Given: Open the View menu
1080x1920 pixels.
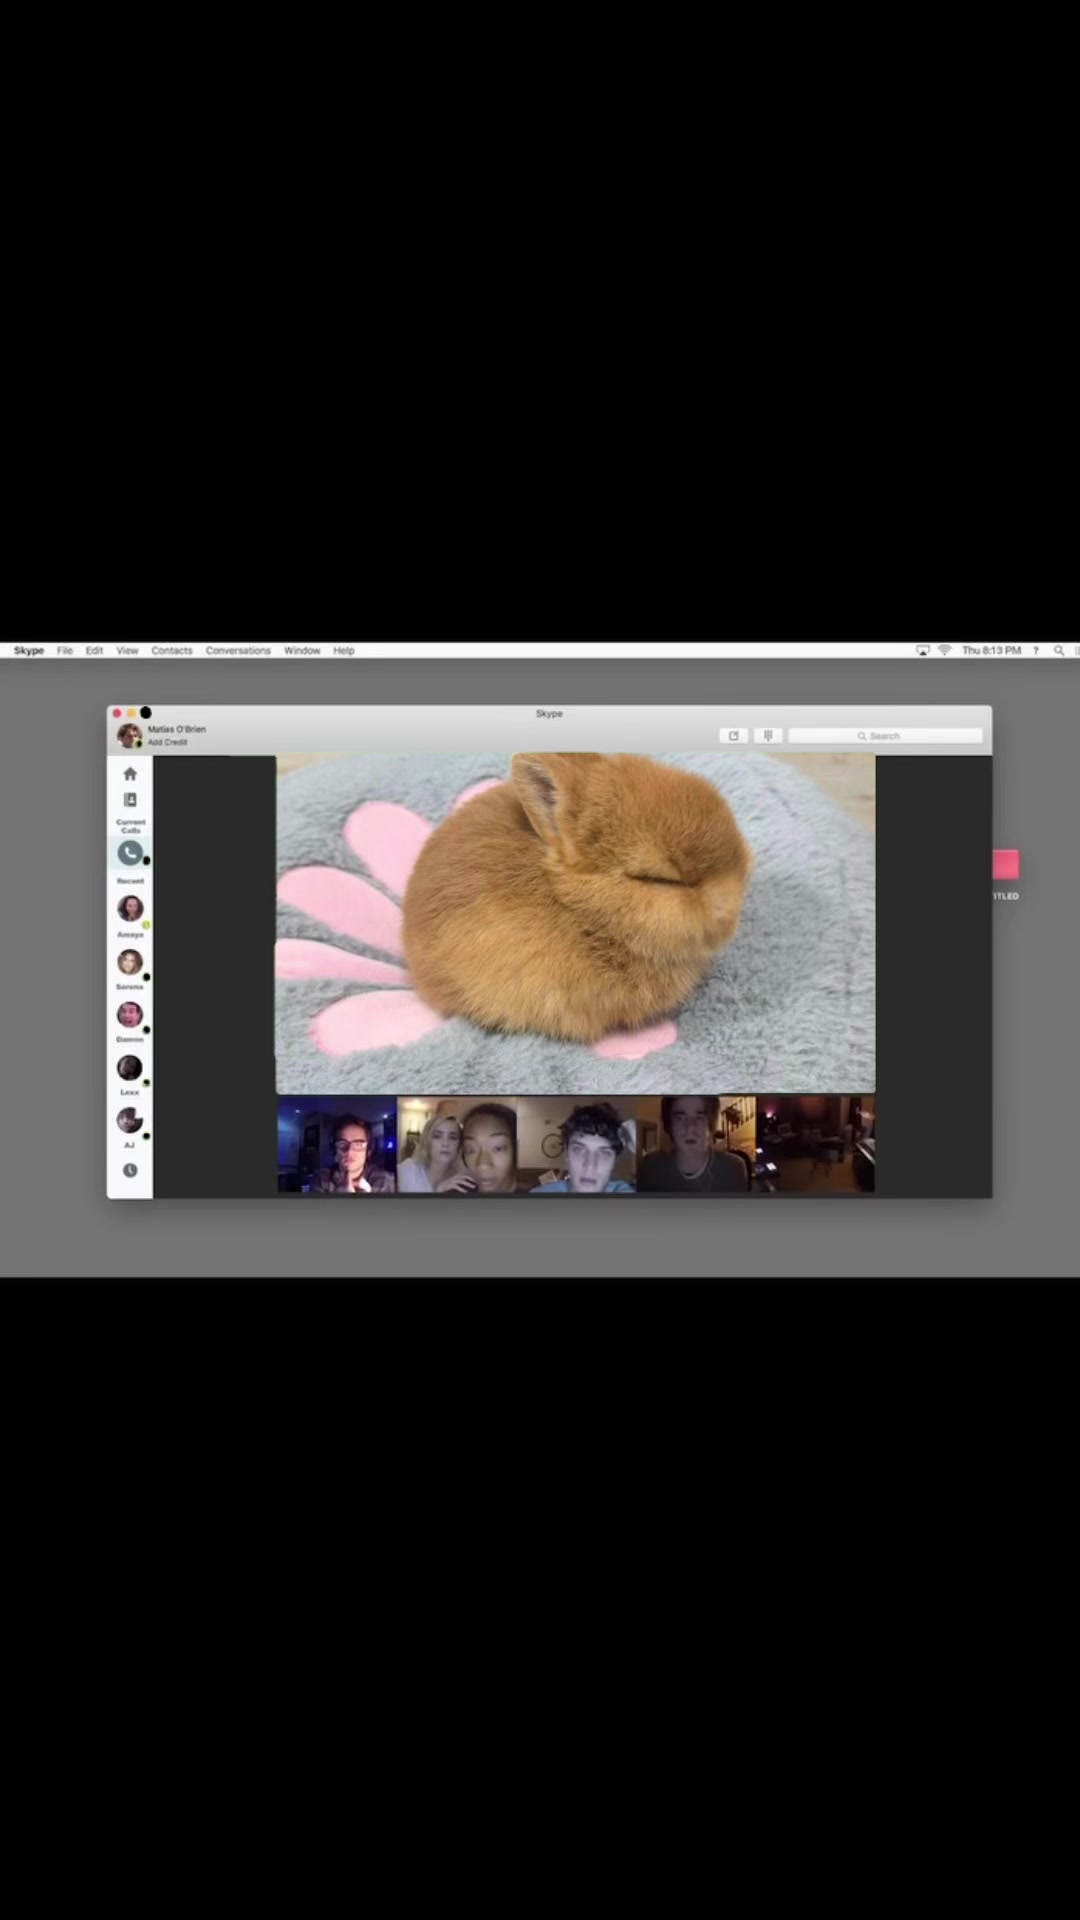Looking at the screenshot, I should [x=127, y=650].
